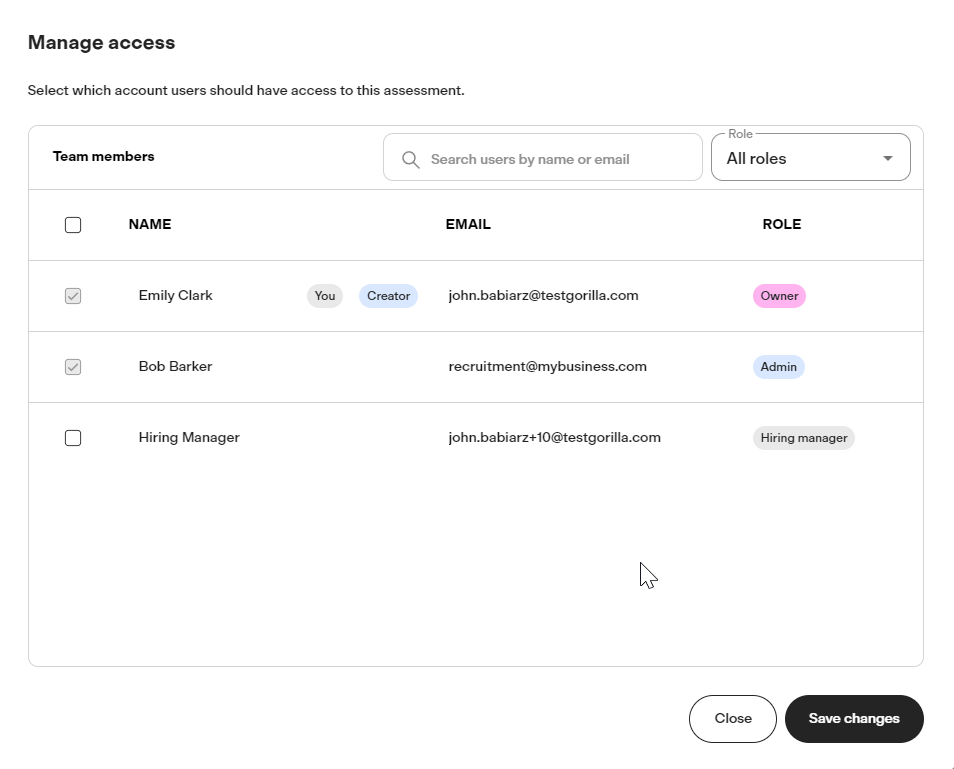This screenshot has height=769, width=954.
Task: Open the Role filter dropdown
Action: point(810,158)
